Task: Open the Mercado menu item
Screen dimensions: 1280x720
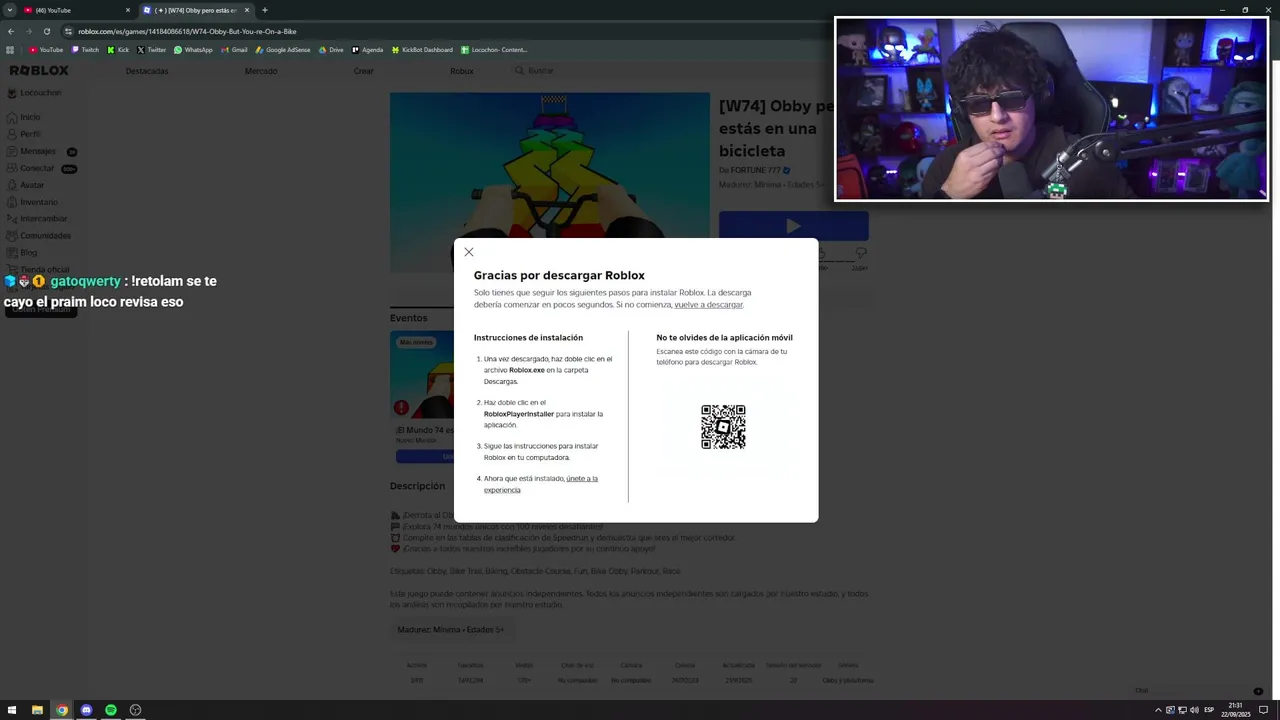Action: coord(261,71)
